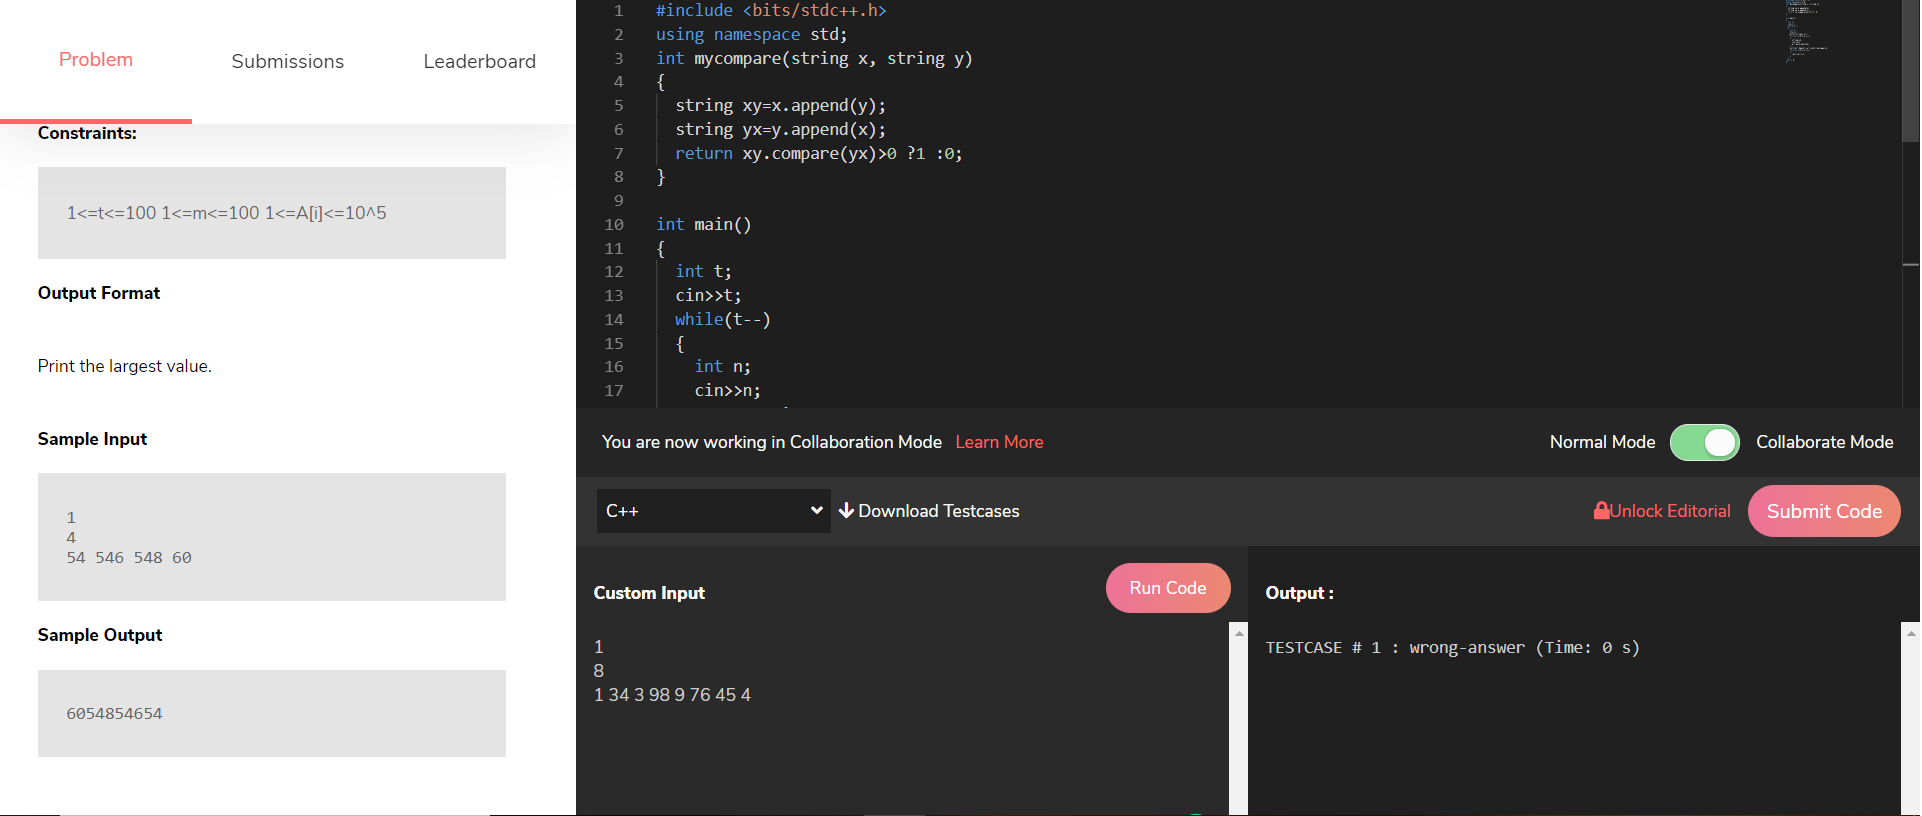Click the lock icon for Unlock Editorial

point(1601,511)
